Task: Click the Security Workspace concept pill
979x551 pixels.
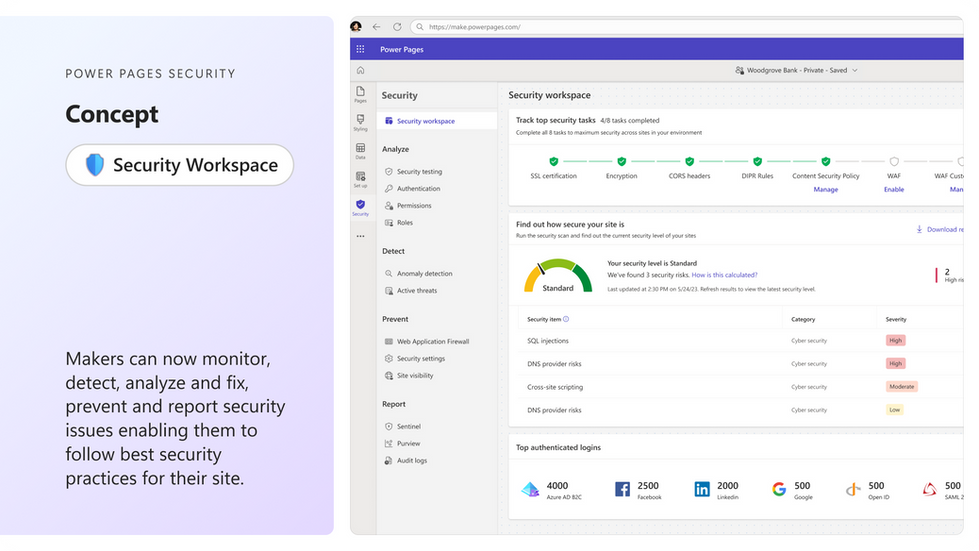Action: coord(180,165)
